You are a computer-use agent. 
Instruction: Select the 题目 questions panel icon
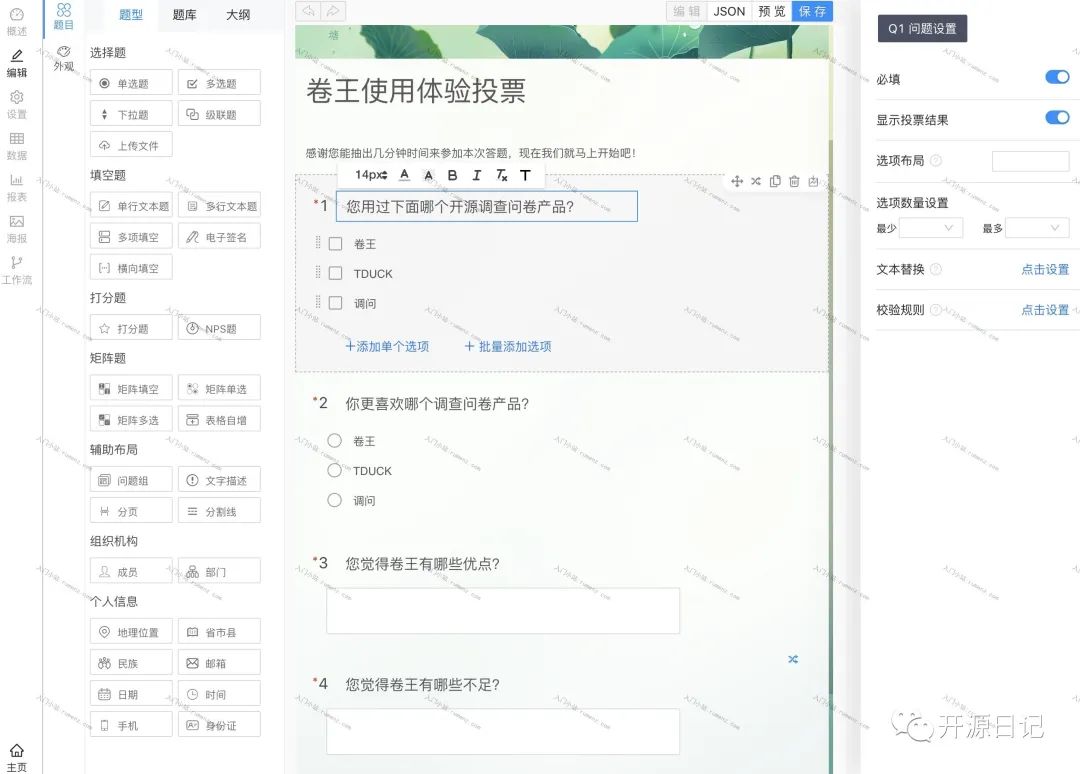63,17
